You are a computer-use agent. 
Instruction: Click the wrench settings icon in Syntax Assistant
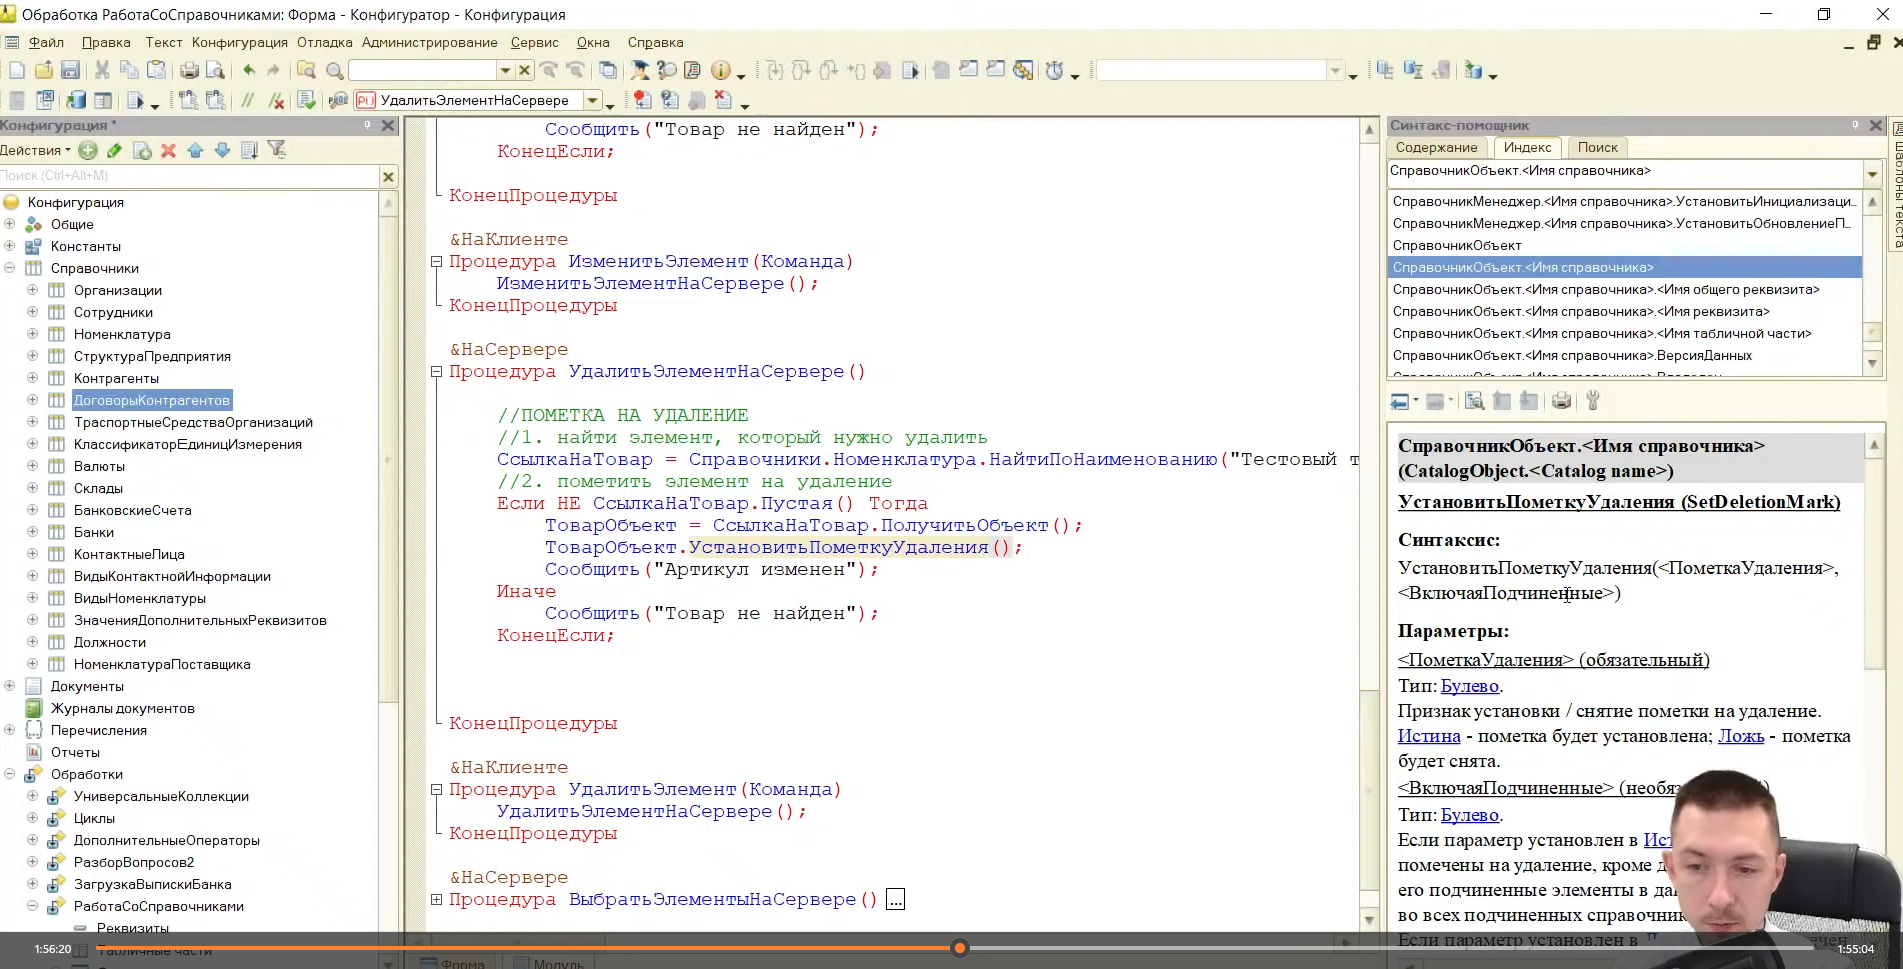(1593, 401)
